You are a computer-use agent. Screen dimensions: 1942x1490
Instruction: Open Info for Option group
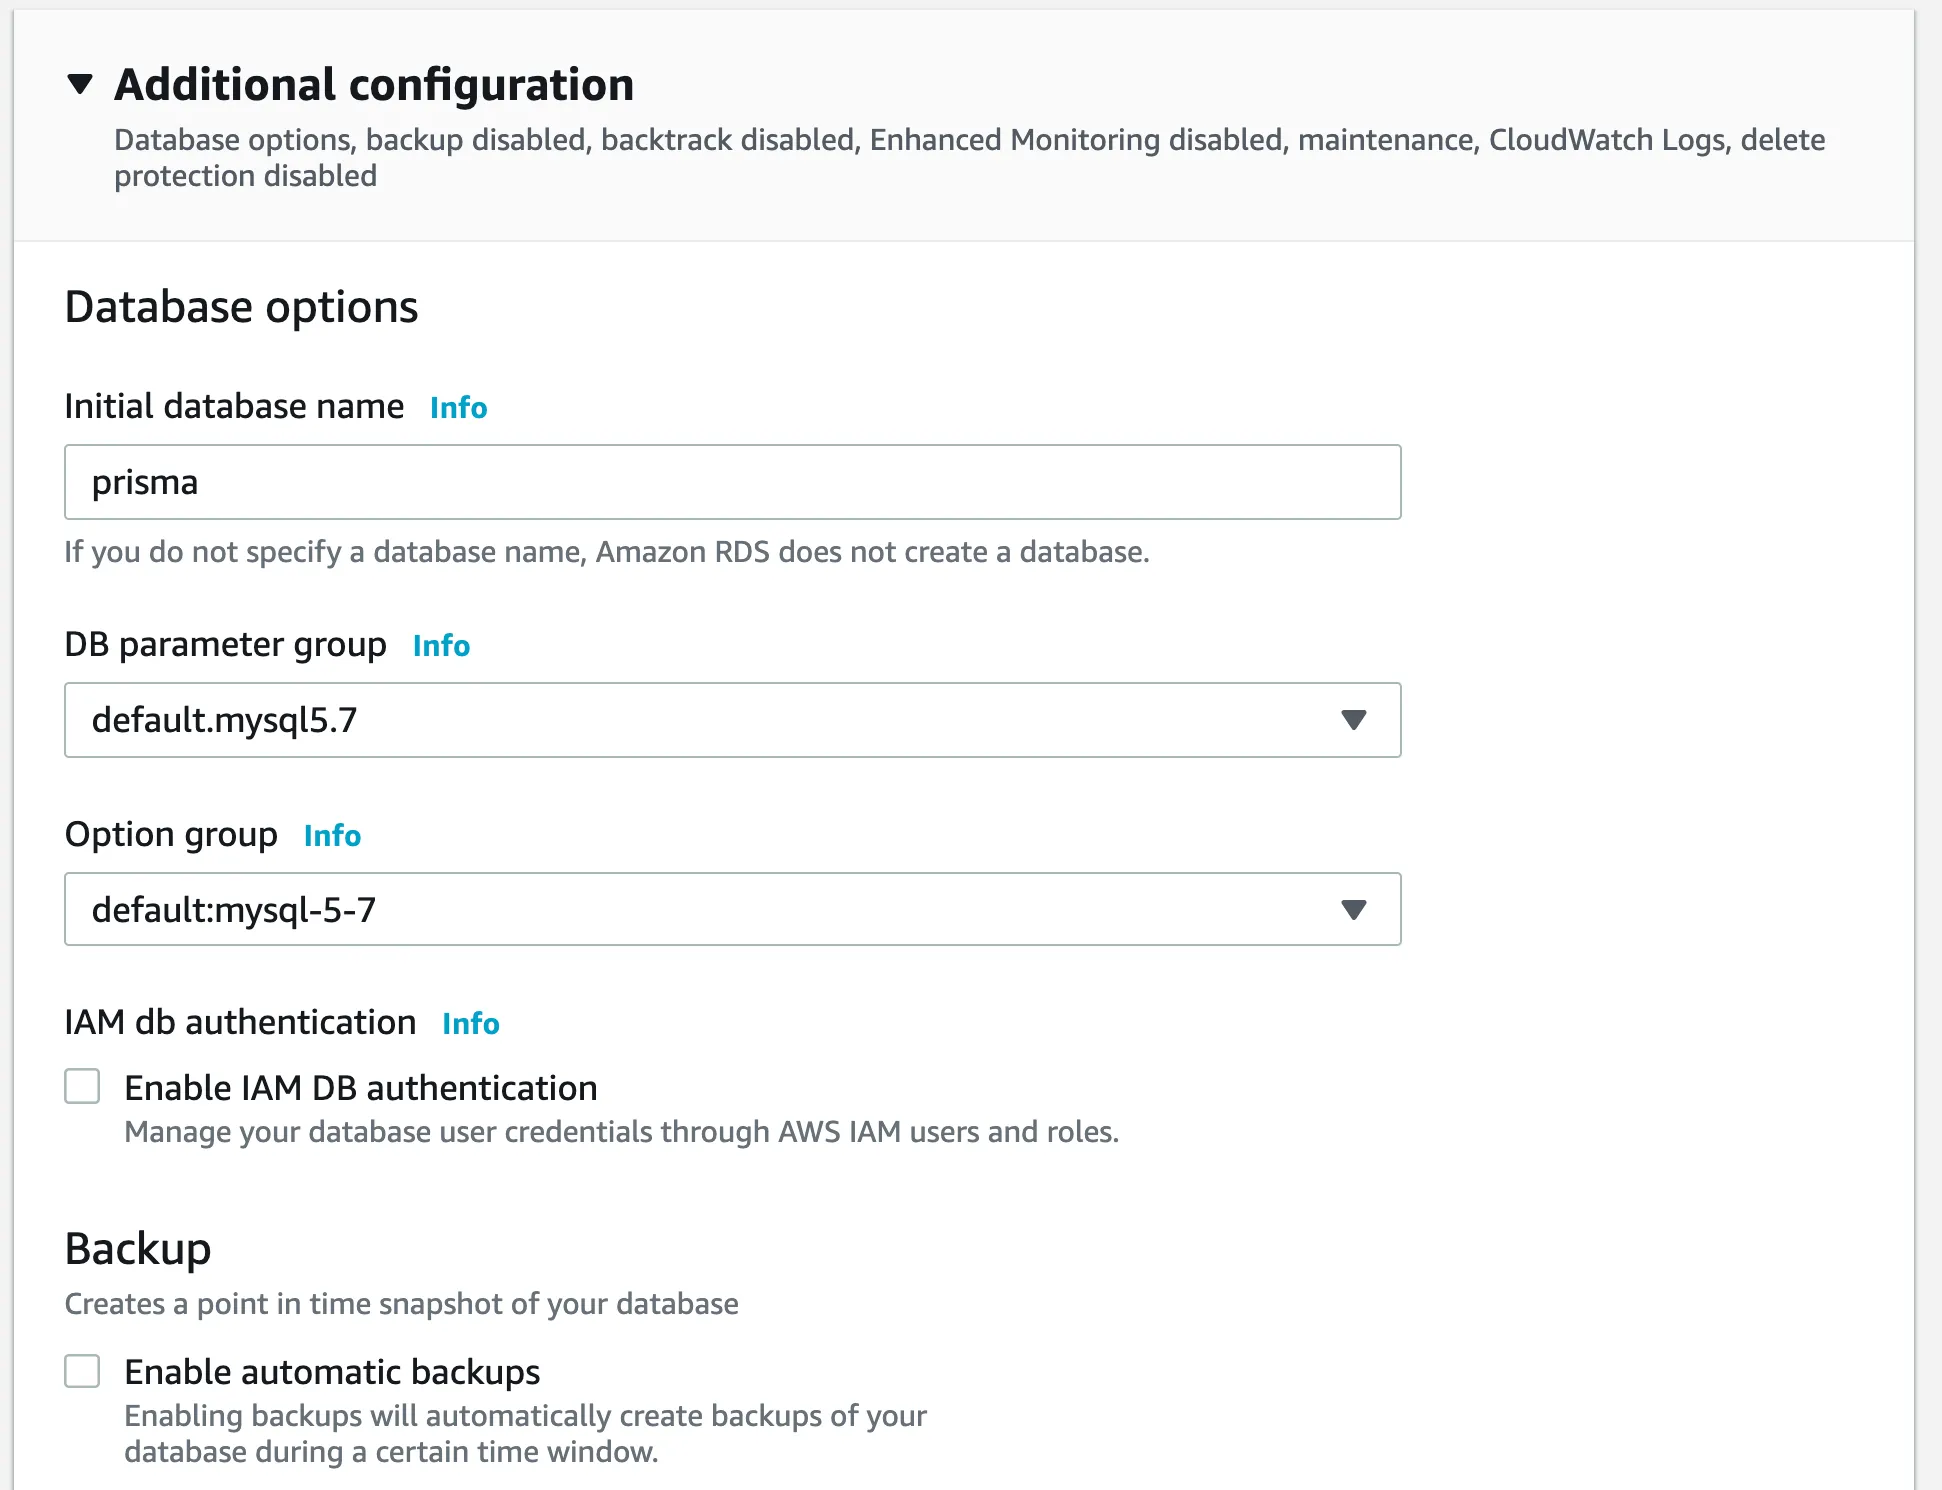pos(332,835)
